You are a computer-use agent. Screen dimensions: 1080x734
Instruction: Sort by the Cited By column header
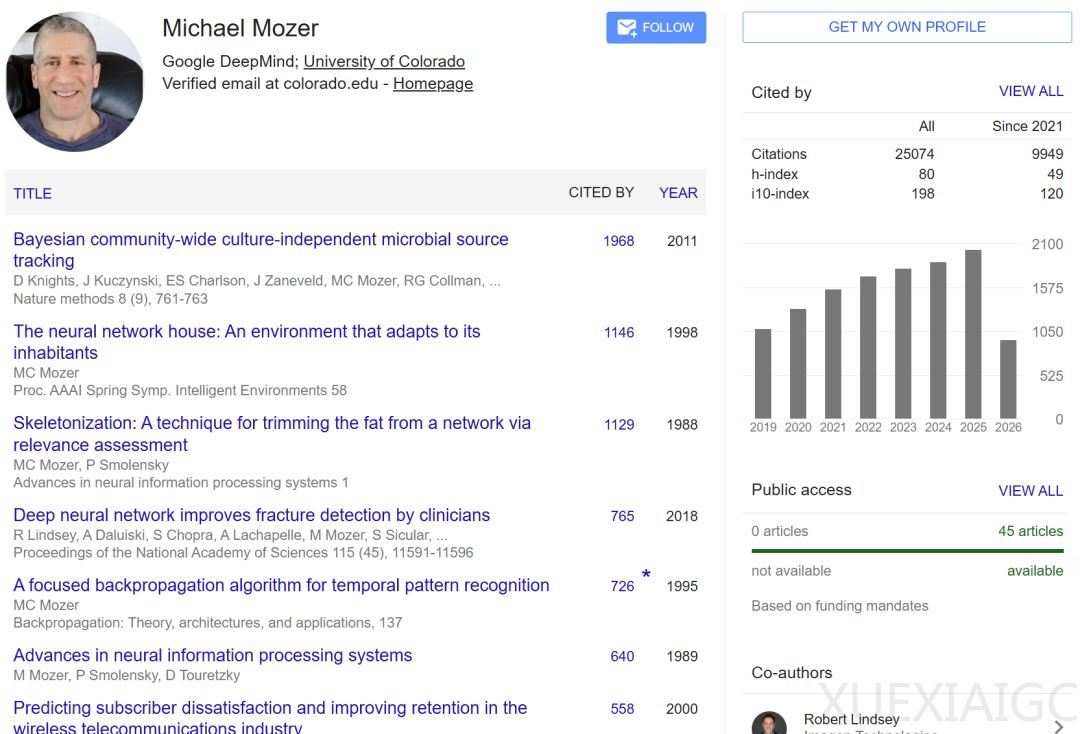point(601,193)
